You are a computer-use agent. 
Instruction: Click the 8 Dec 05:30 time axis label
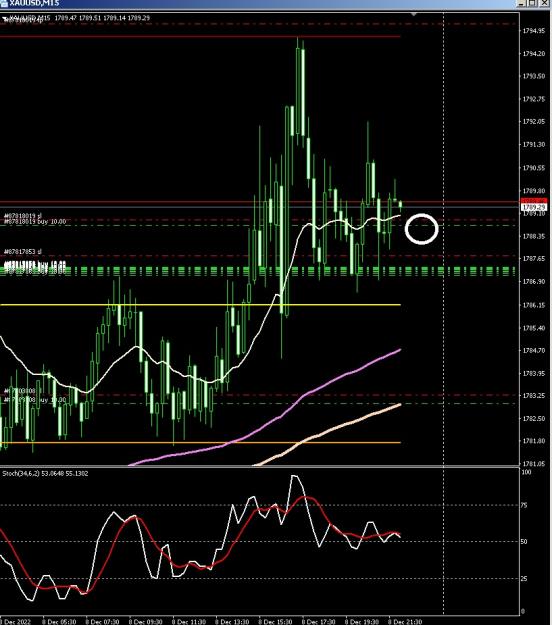[59, 621]
